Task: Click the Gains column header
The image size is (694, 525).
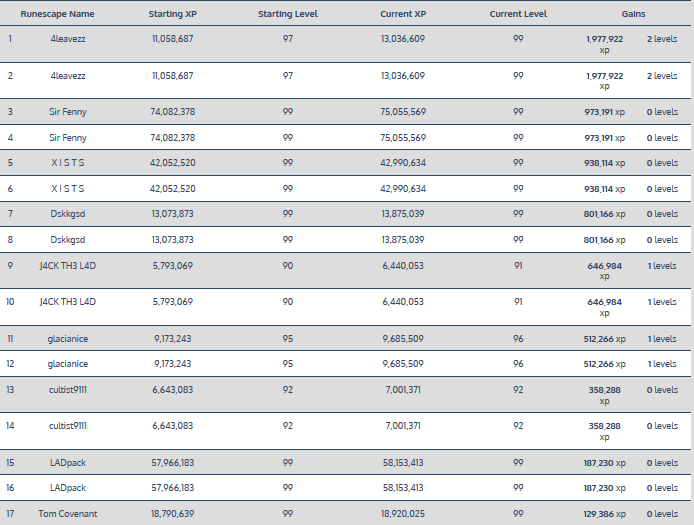Action: click(x=633, y=15)
